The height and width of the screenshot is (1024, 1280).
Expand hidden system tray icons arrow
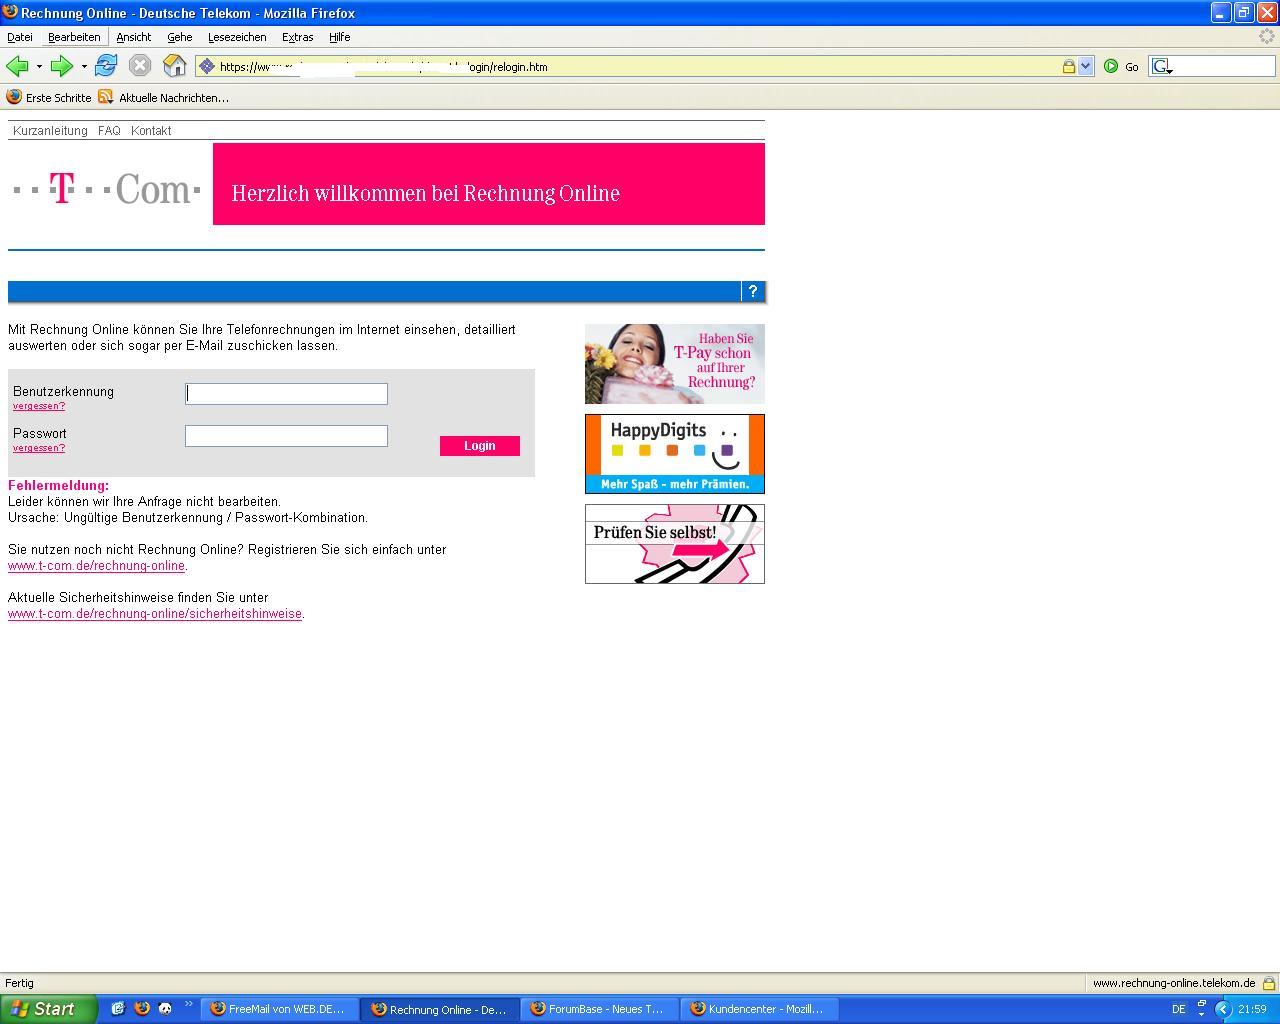pyautogui.click(x=1222, y=1009)
